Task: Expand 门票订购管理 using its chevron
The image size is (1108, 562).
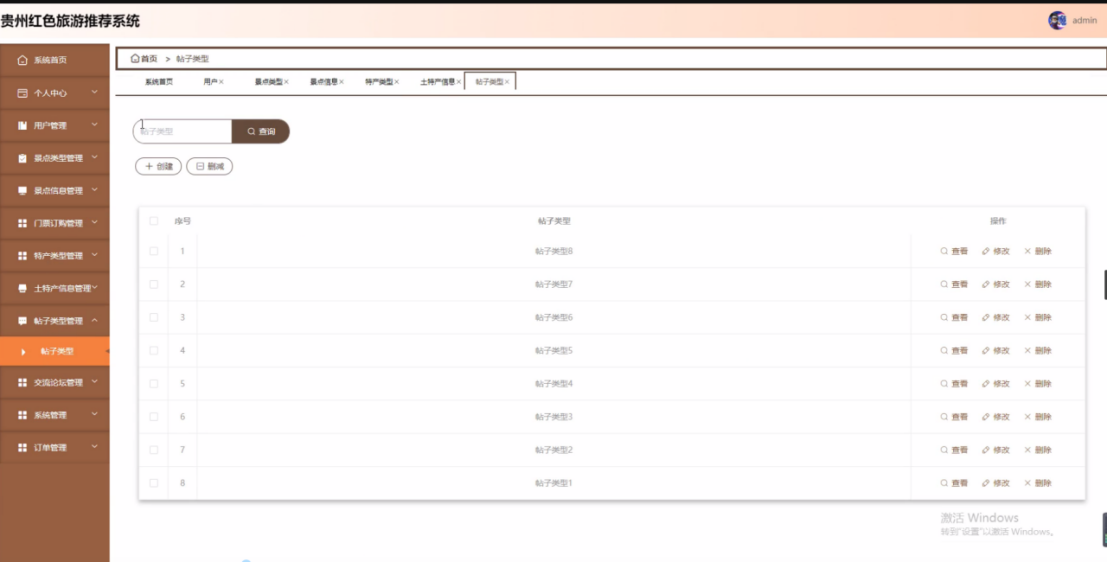Action: pyautogui.click(x=95, y=223)
